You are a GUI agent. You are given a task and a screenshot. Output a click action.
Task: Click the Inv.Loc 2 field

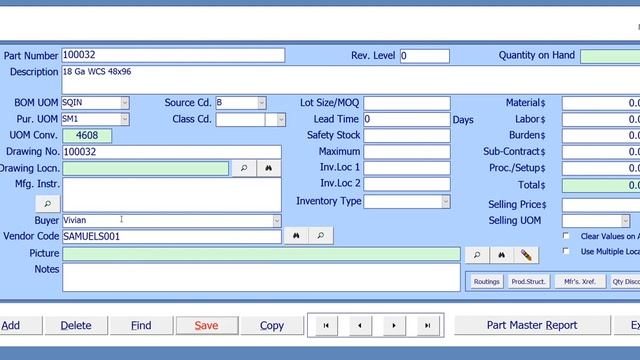[407, 184]
